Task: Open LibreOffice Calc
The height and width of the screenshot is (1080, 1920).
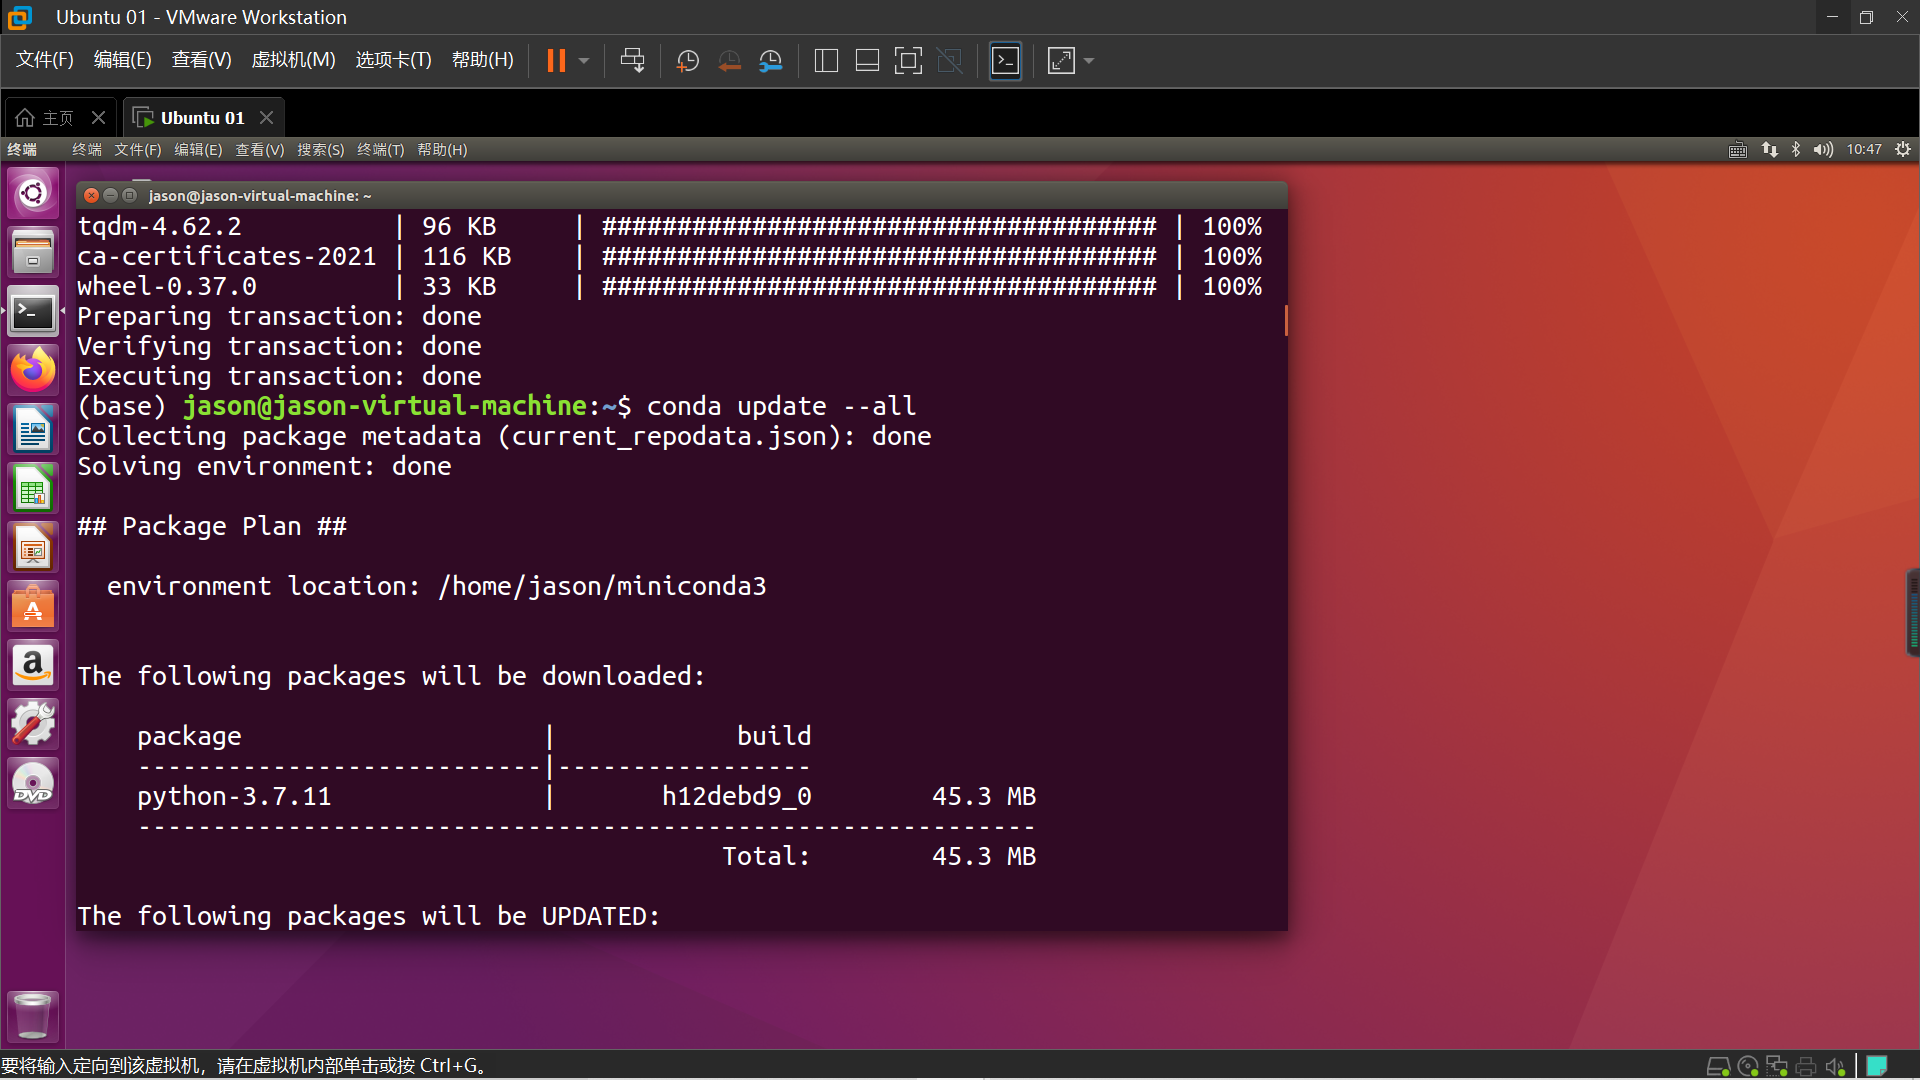Action: tap(33, 489)
